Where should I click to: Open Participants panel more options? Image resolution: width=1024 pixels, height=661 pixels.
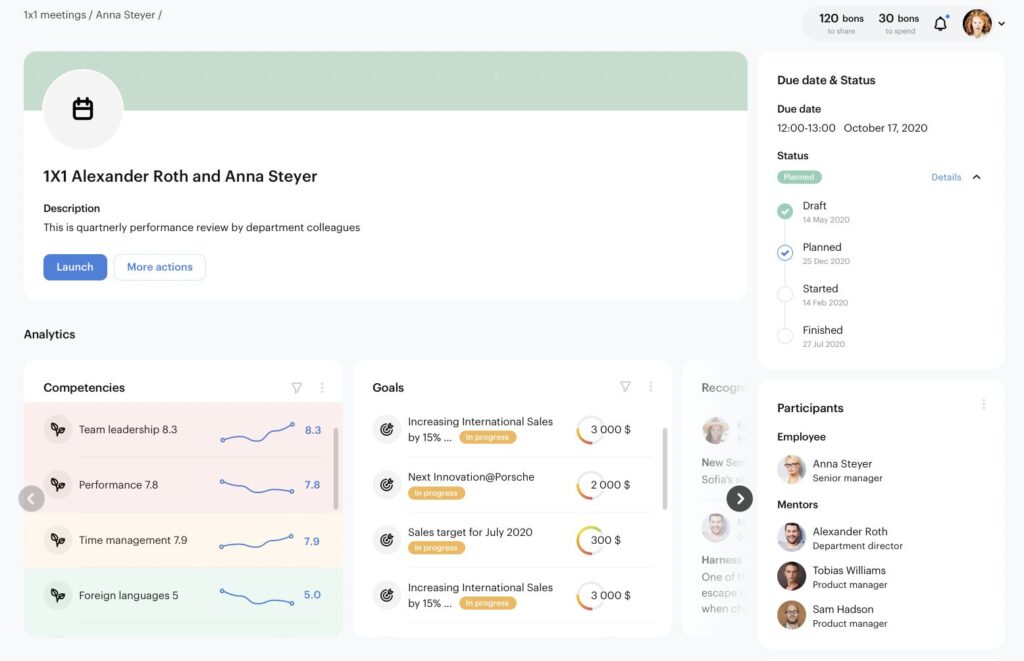[984, 404]
